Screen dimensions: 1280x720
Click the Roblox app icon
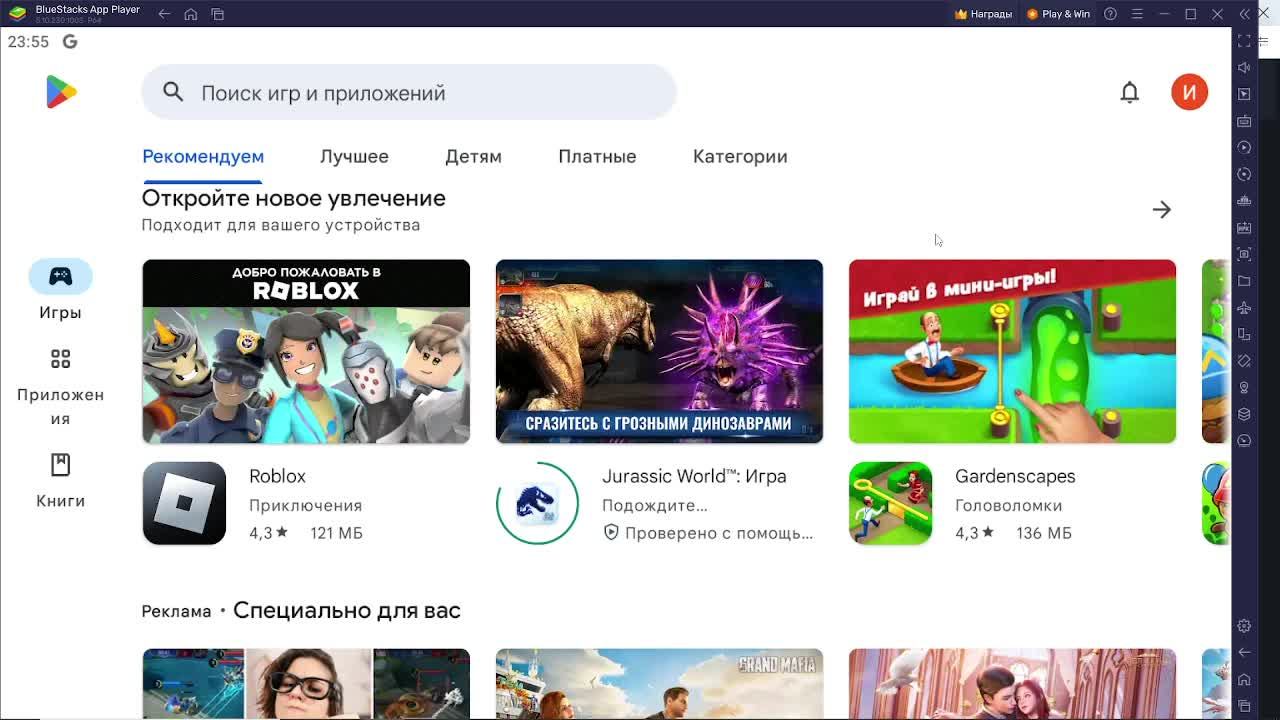(184, 503)
